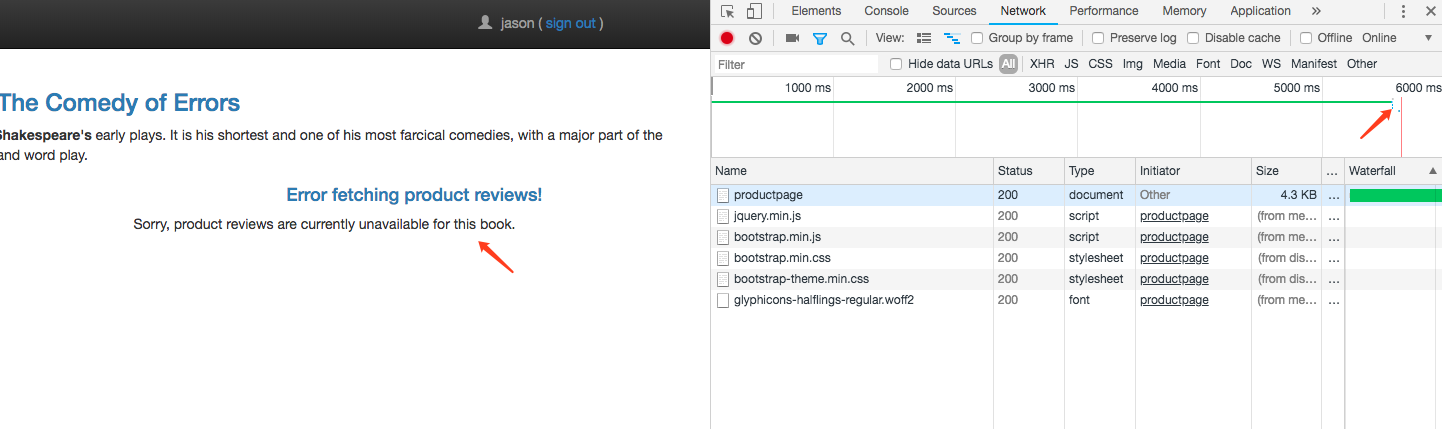Viewport: 1442px width, 429px height.
Task: Click the sign out link
Action: pos(570,23)
